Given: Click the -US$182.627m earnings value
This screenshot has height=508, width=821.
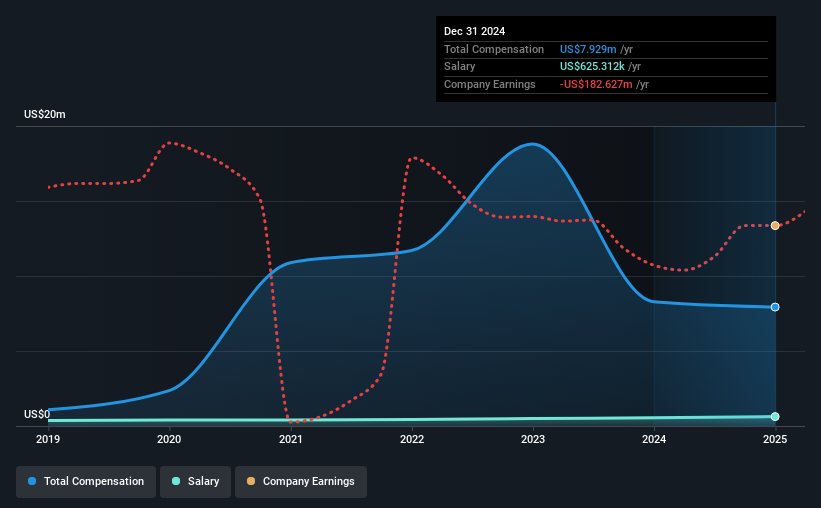Looking at the screenshot, I should coord(596,84).
